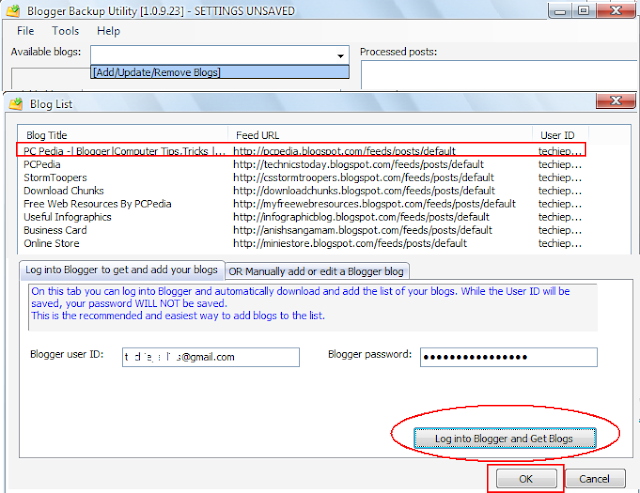Expand the Available blogs dropdown arrow

[x=340, y=56]
